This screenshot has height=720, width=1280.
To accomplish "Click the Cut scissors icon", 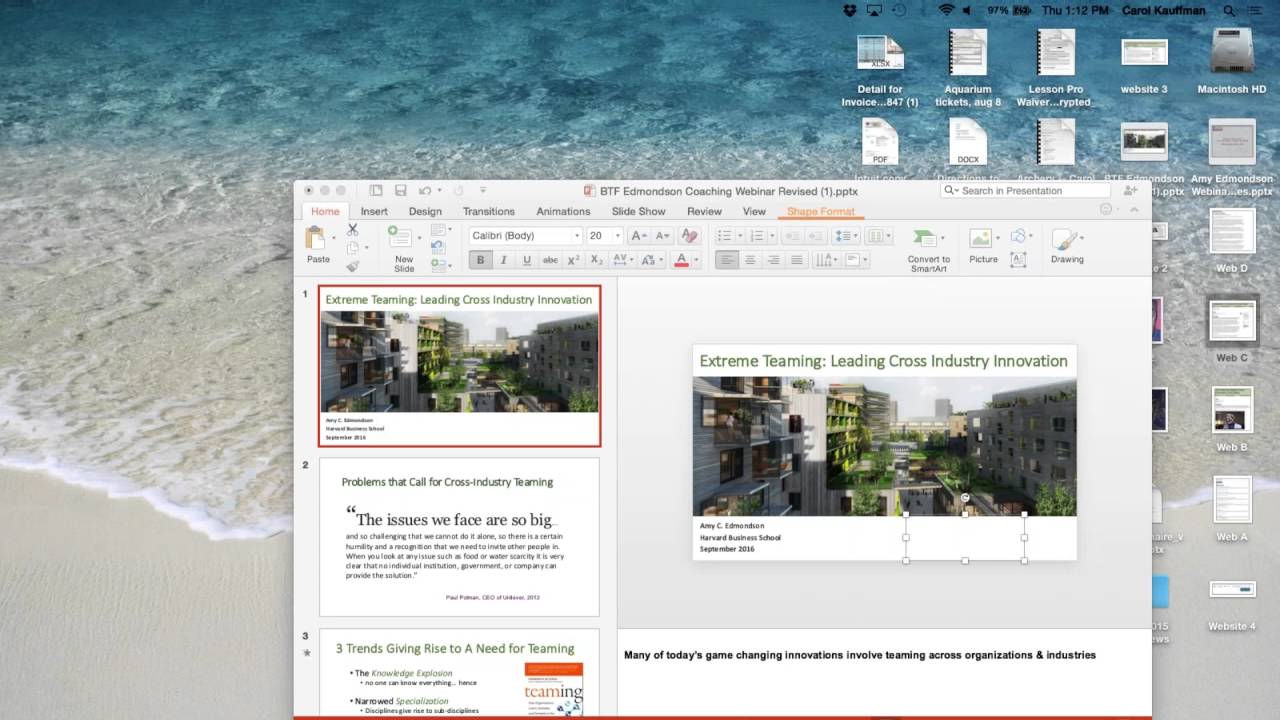I will 353,230.
